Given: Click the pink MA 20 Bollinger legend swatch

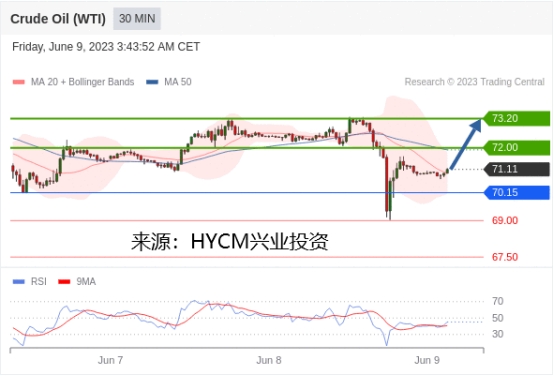Looking at the screenshot, I should (x=19, y=82).
